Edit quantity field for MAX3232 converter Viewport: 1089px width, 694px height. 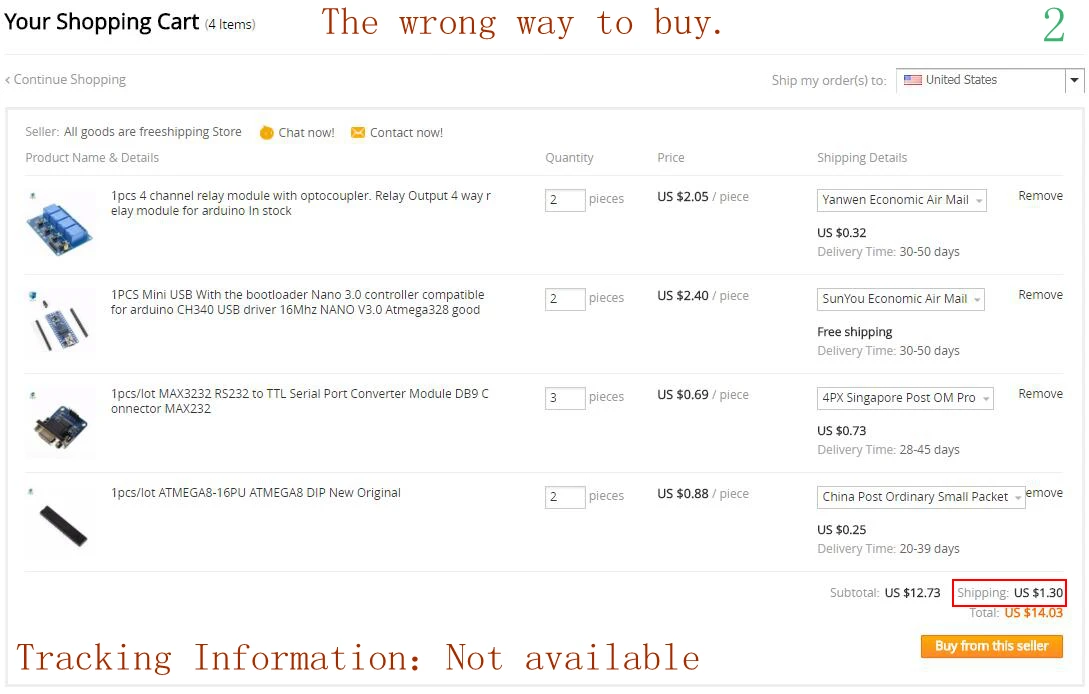(565, 398)
